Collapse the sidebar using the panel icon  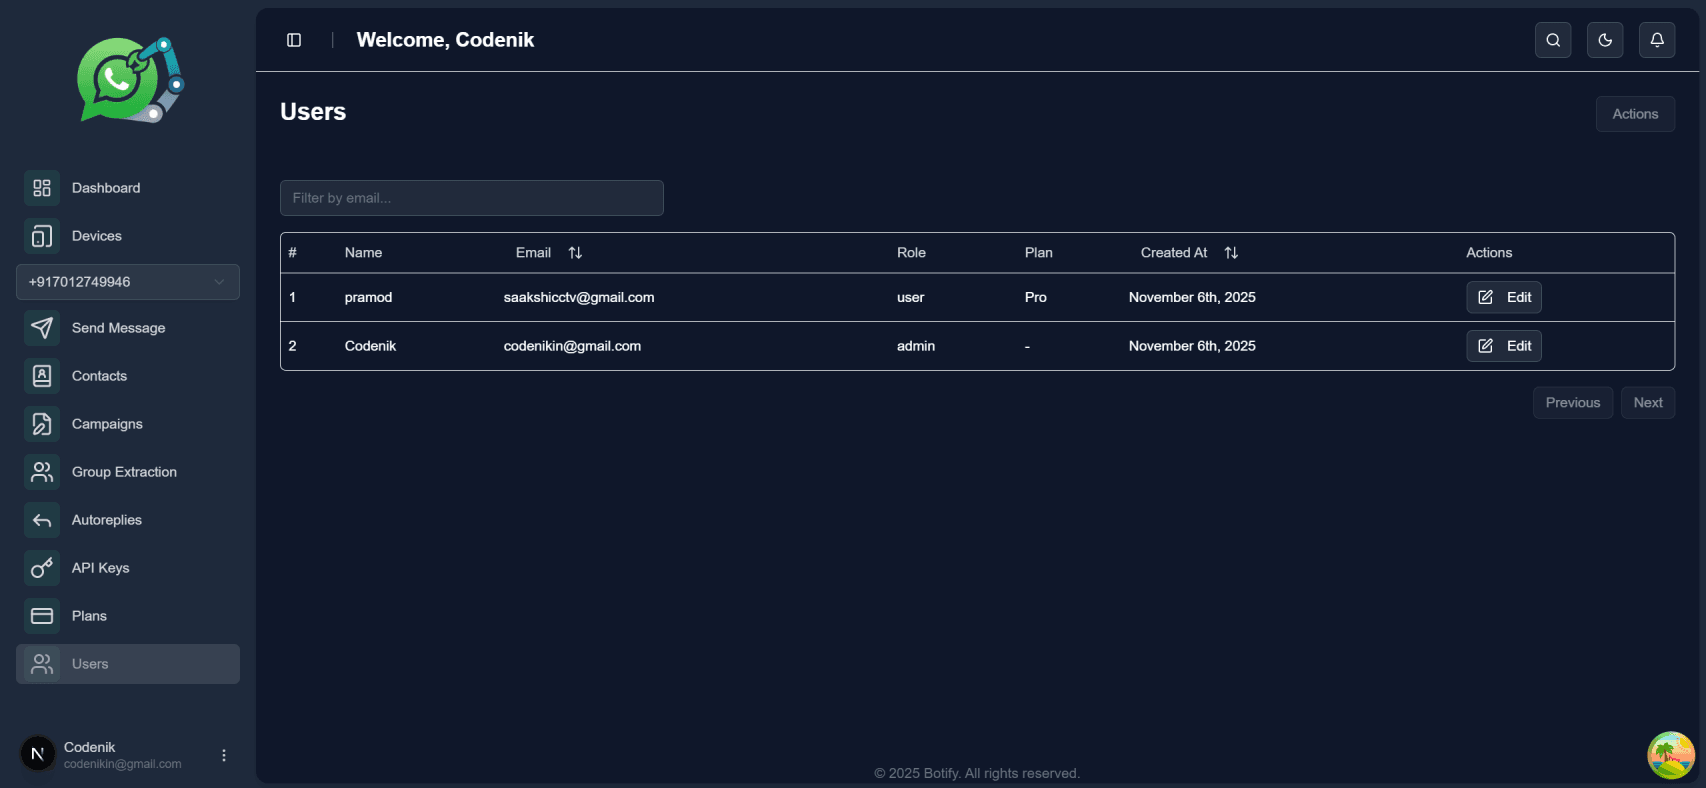pos(294,40)
